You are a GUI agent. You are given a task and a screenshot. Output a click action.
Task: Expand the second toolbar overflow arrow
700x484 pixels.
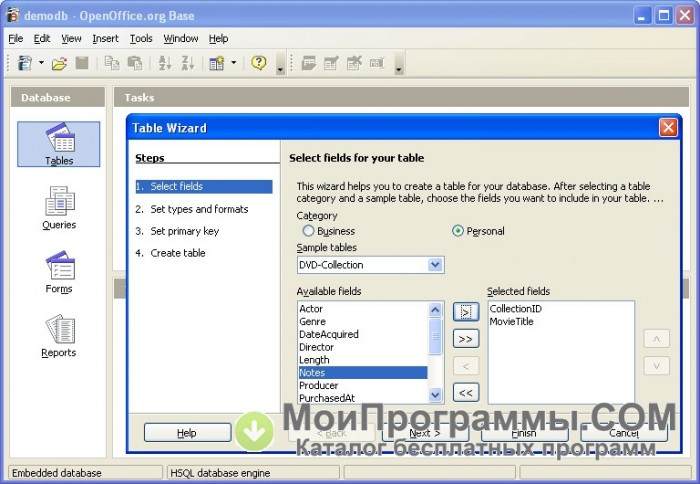399,63
